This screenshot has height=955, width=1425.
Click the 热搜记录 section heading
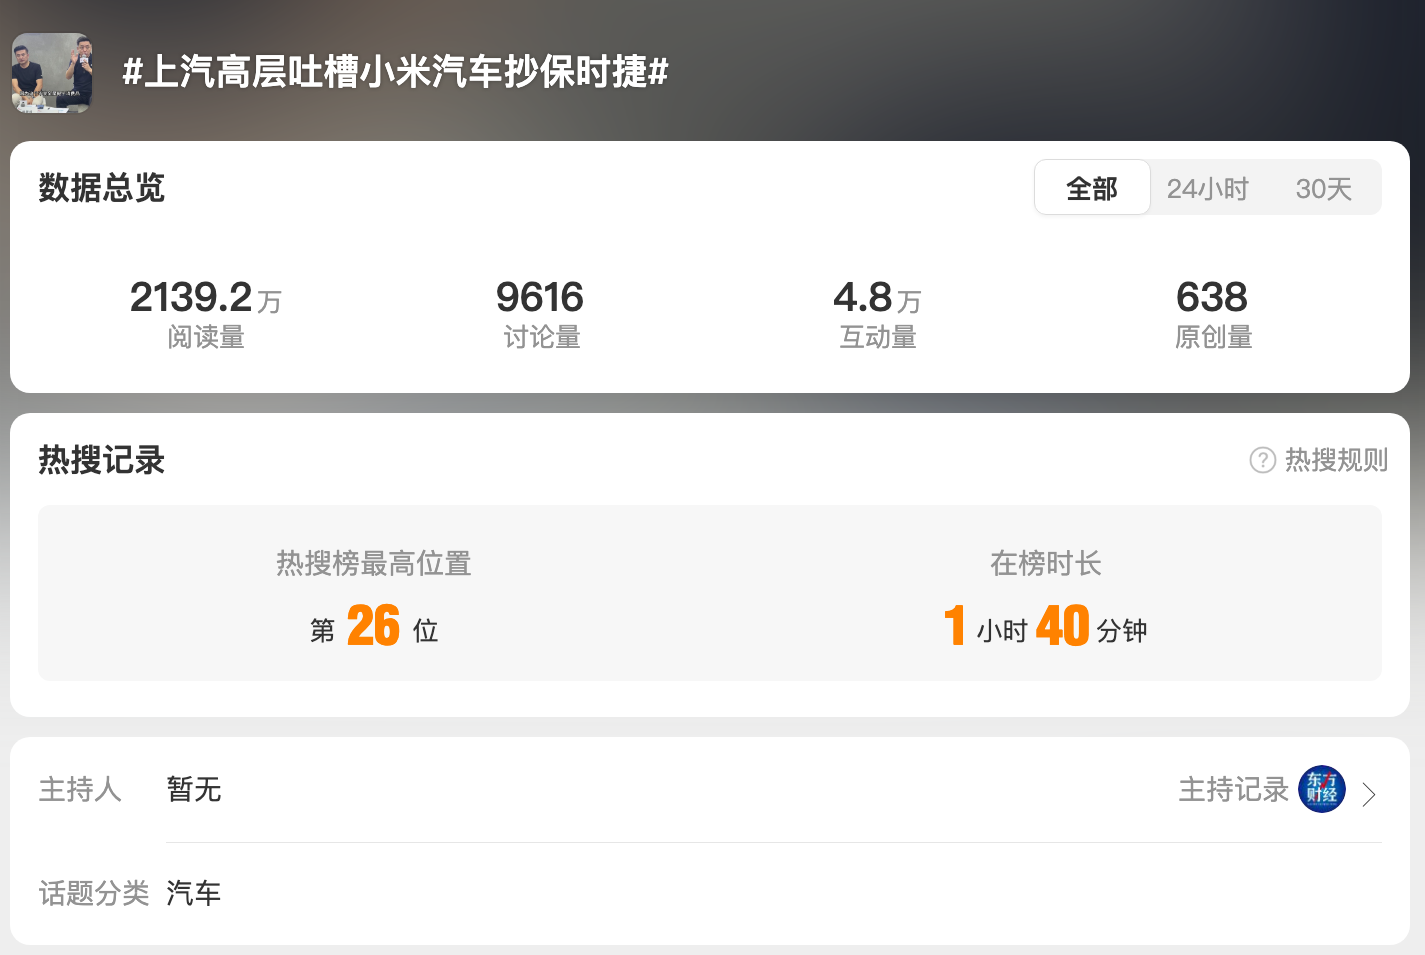pos(101,460)
